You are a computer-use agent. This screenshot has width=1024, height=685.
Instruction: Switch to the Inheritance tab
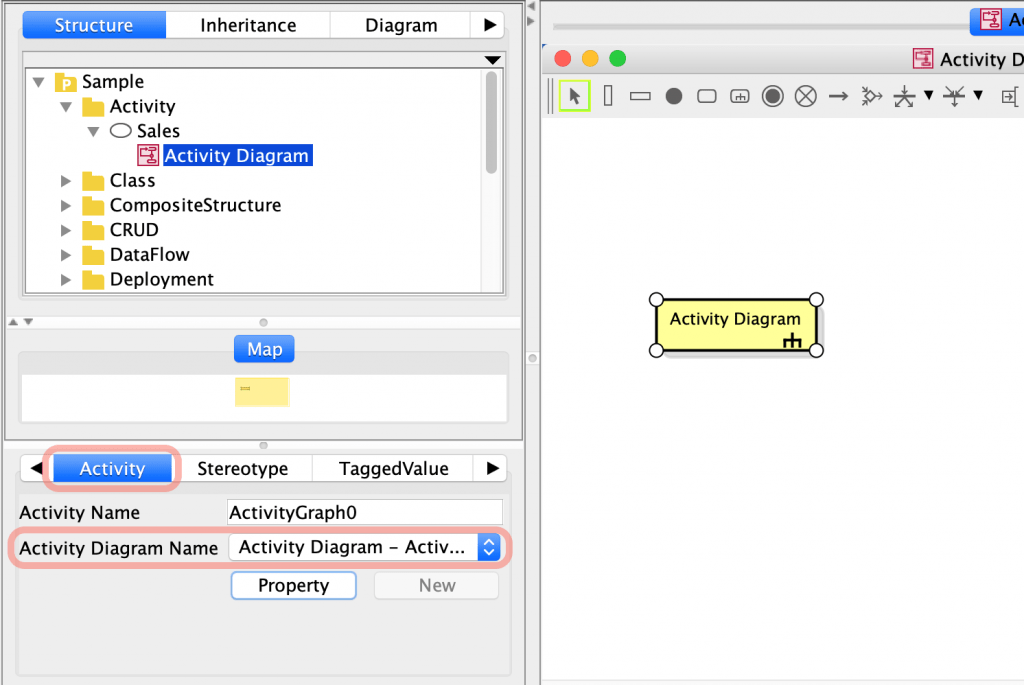248,25
